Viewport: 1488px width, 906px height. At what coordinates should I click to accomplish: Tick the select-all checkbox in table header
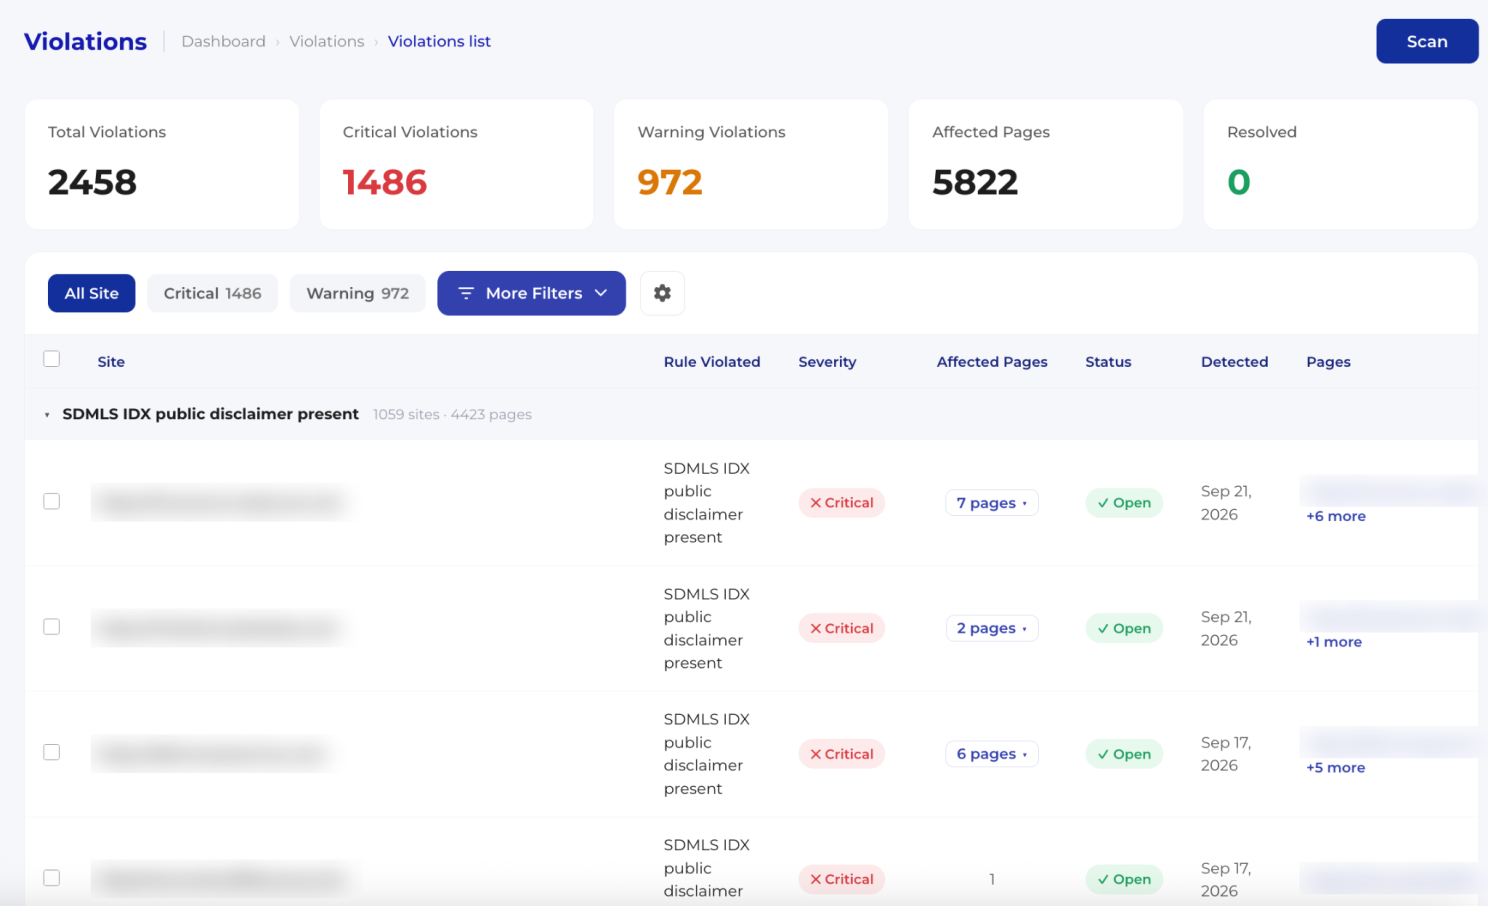click(x=52, y=359)
